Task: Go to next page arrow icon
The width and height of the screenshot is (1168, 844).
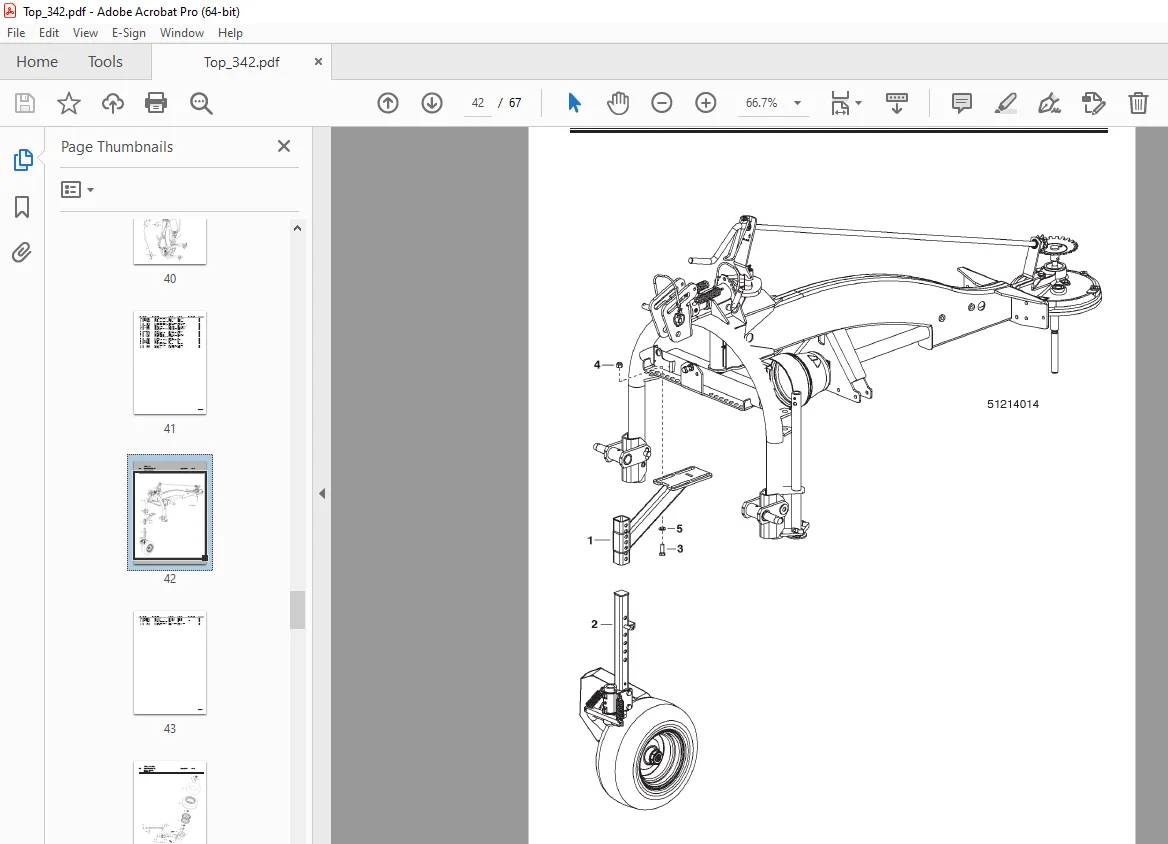Action: tap(432, 103)
